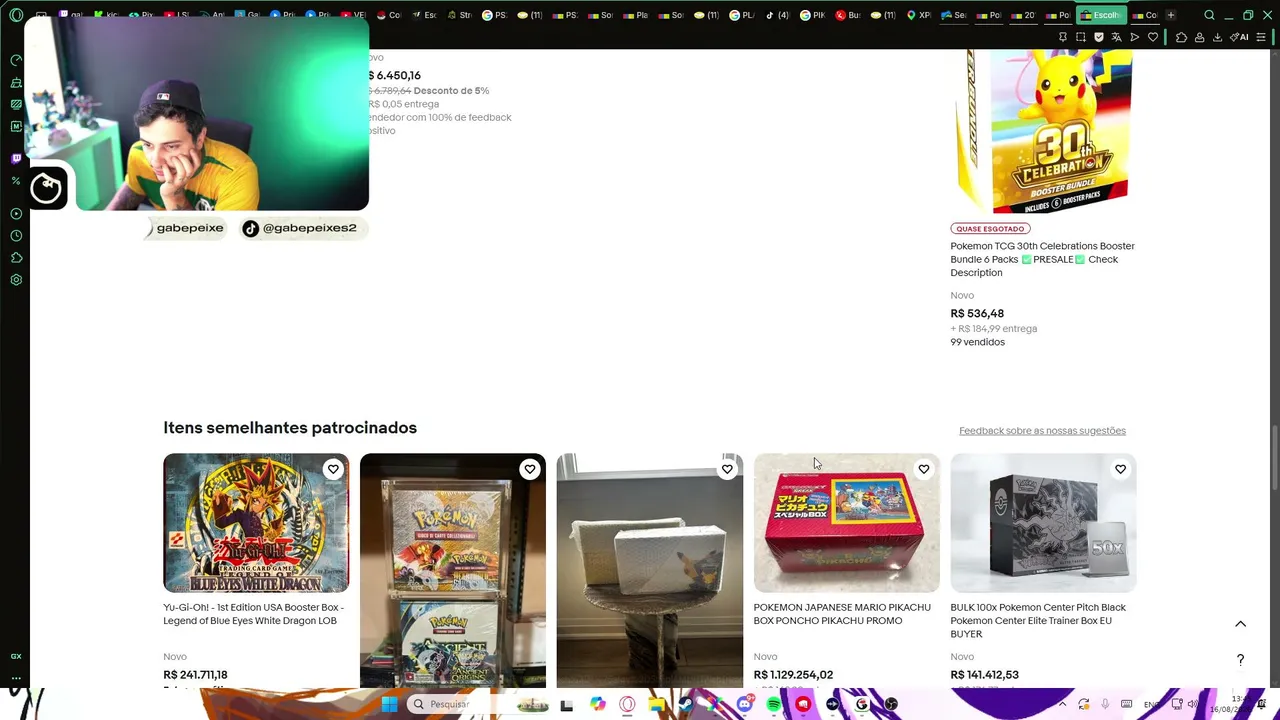Favorite the Pokemon acrylic case booster item
This screenshot has height=720, width=1280.
pyautogui.click(x=530, y=469)
